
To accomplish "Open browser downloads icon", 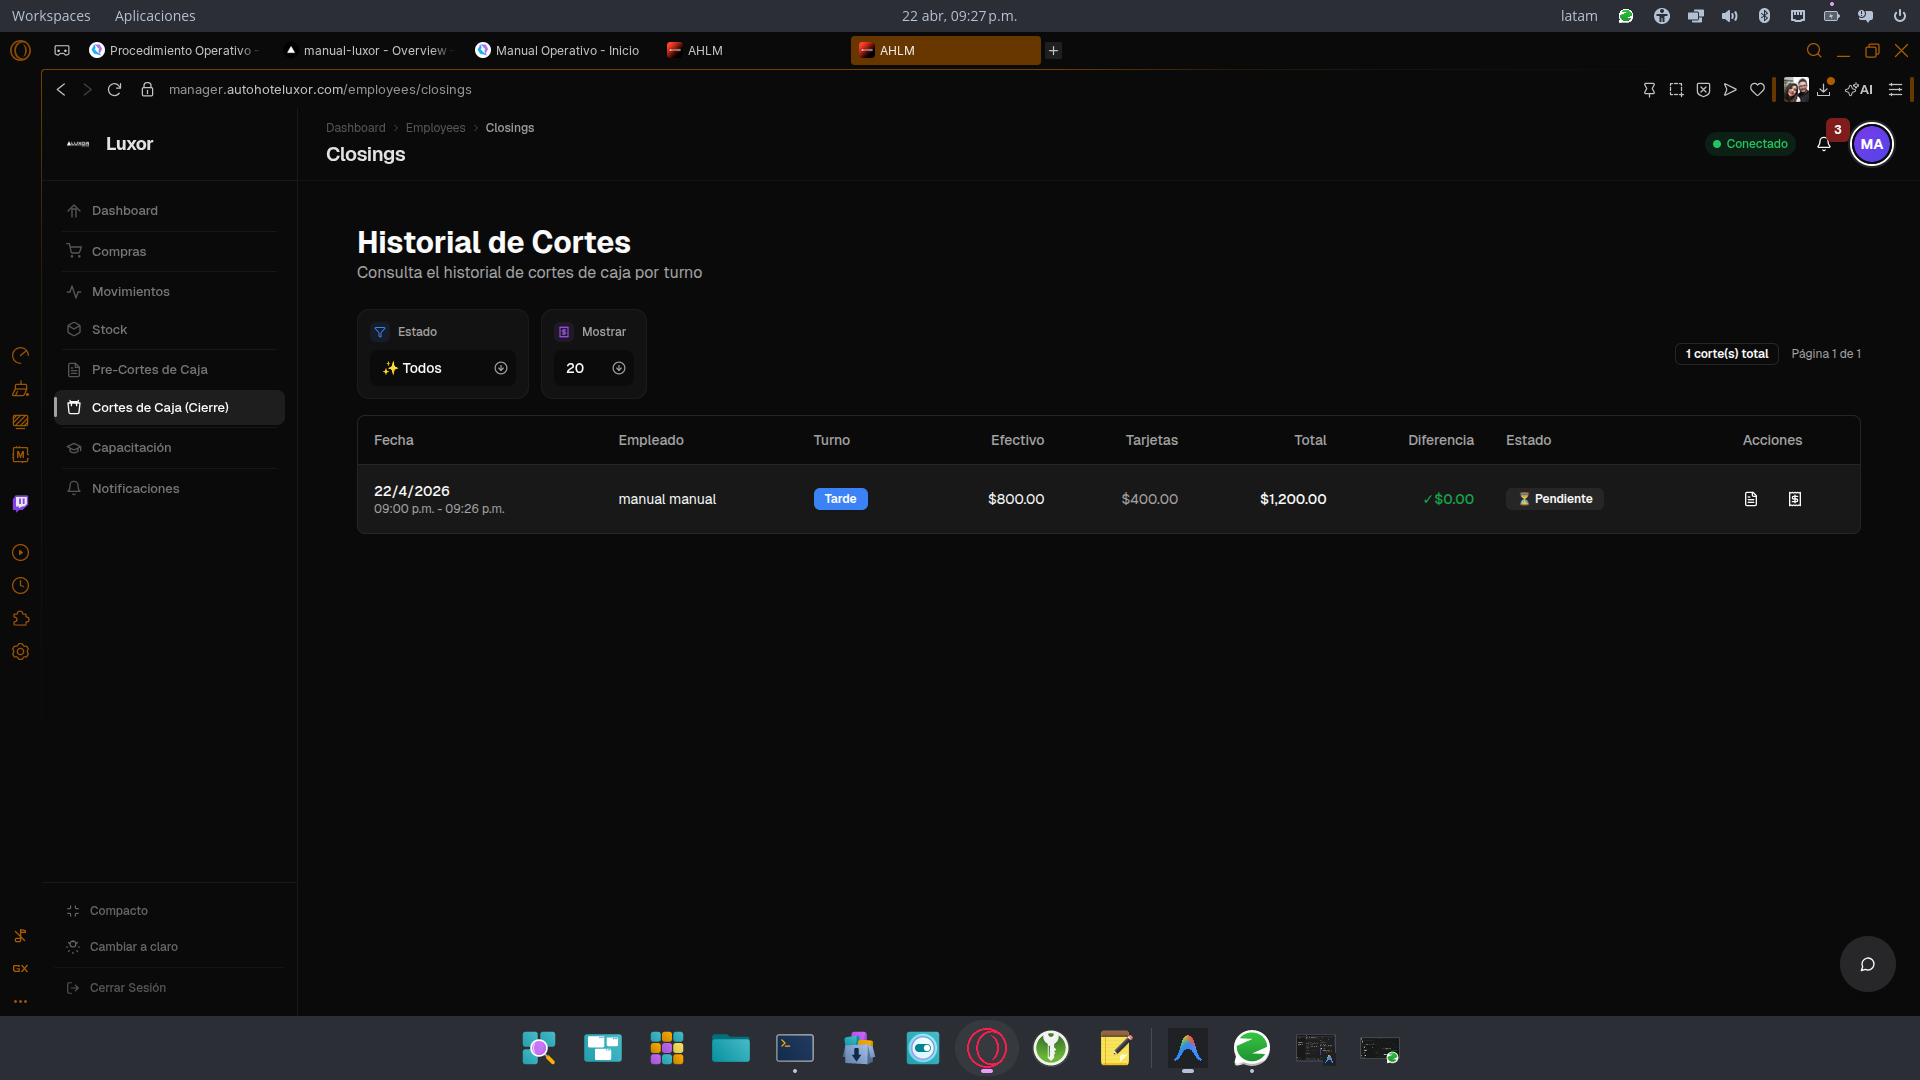I will (x=1824, y=90).
